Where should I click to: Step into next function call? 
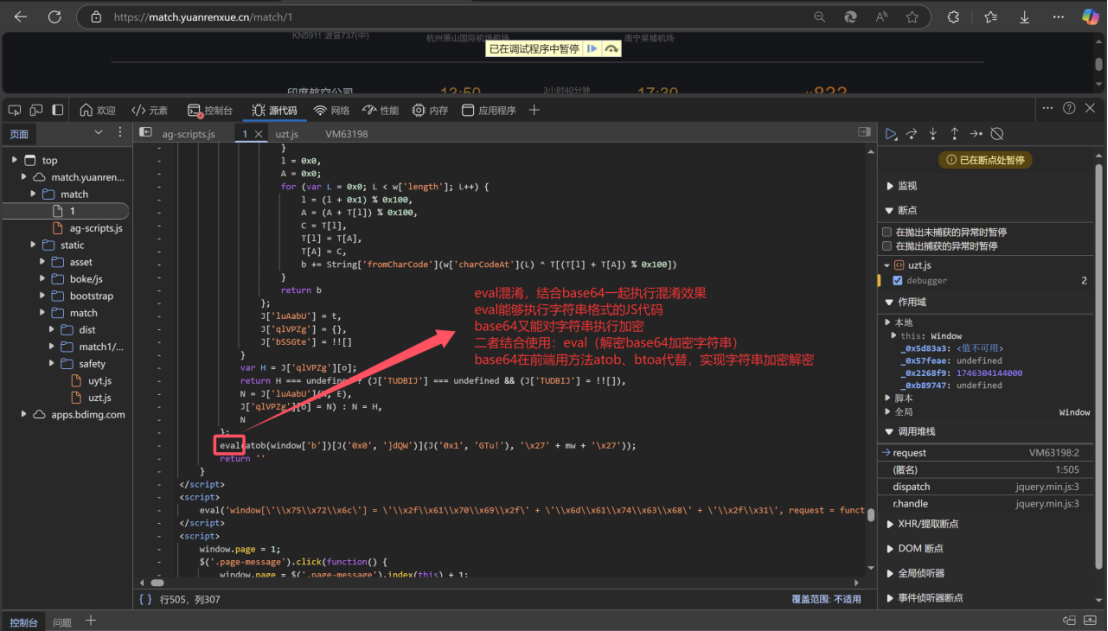(933, 134)
